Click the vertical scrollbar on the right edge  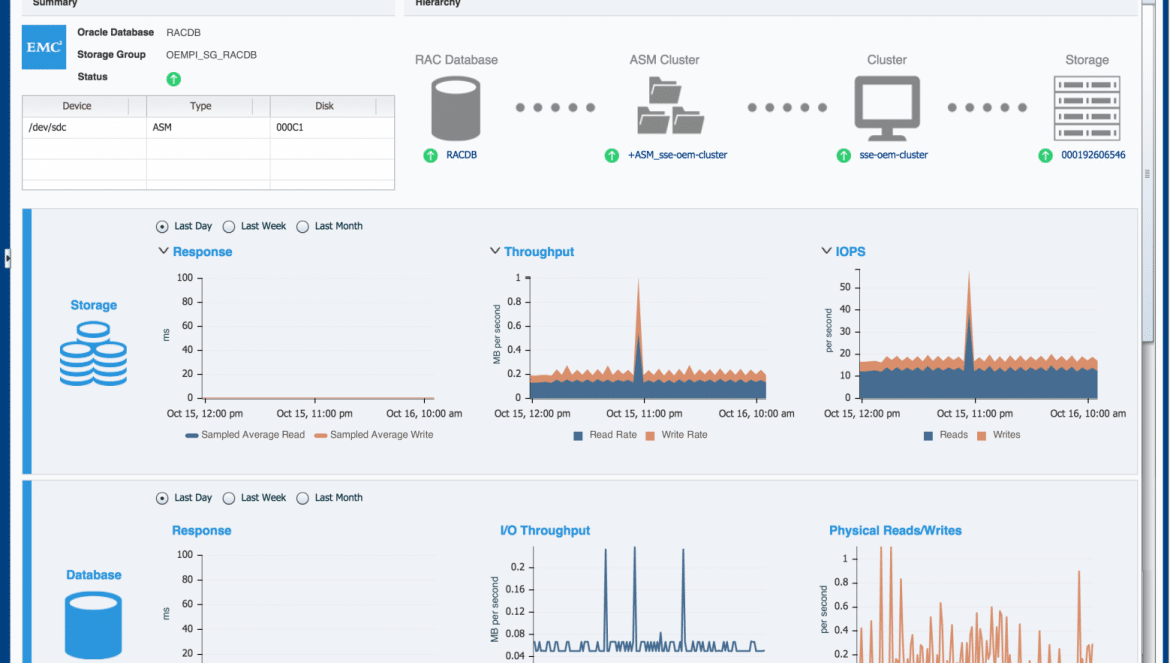[1148, 173]
